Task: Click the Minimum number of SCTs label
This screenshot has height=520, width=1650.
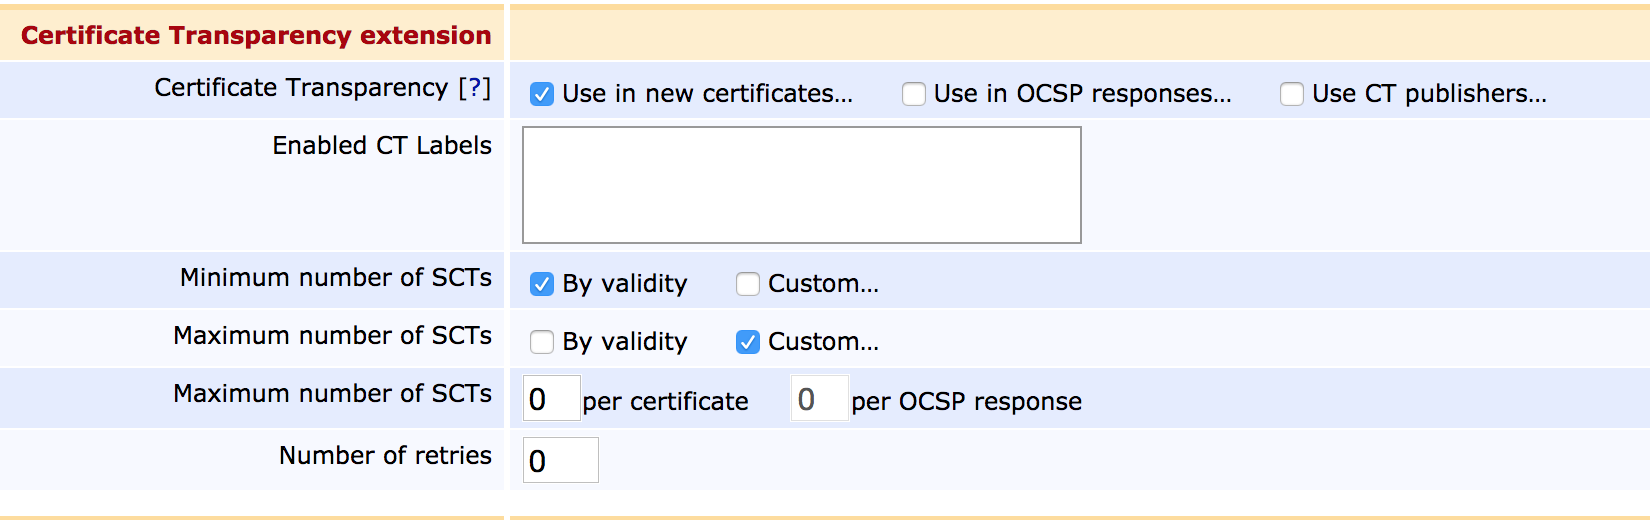Action: coord(336,278)
